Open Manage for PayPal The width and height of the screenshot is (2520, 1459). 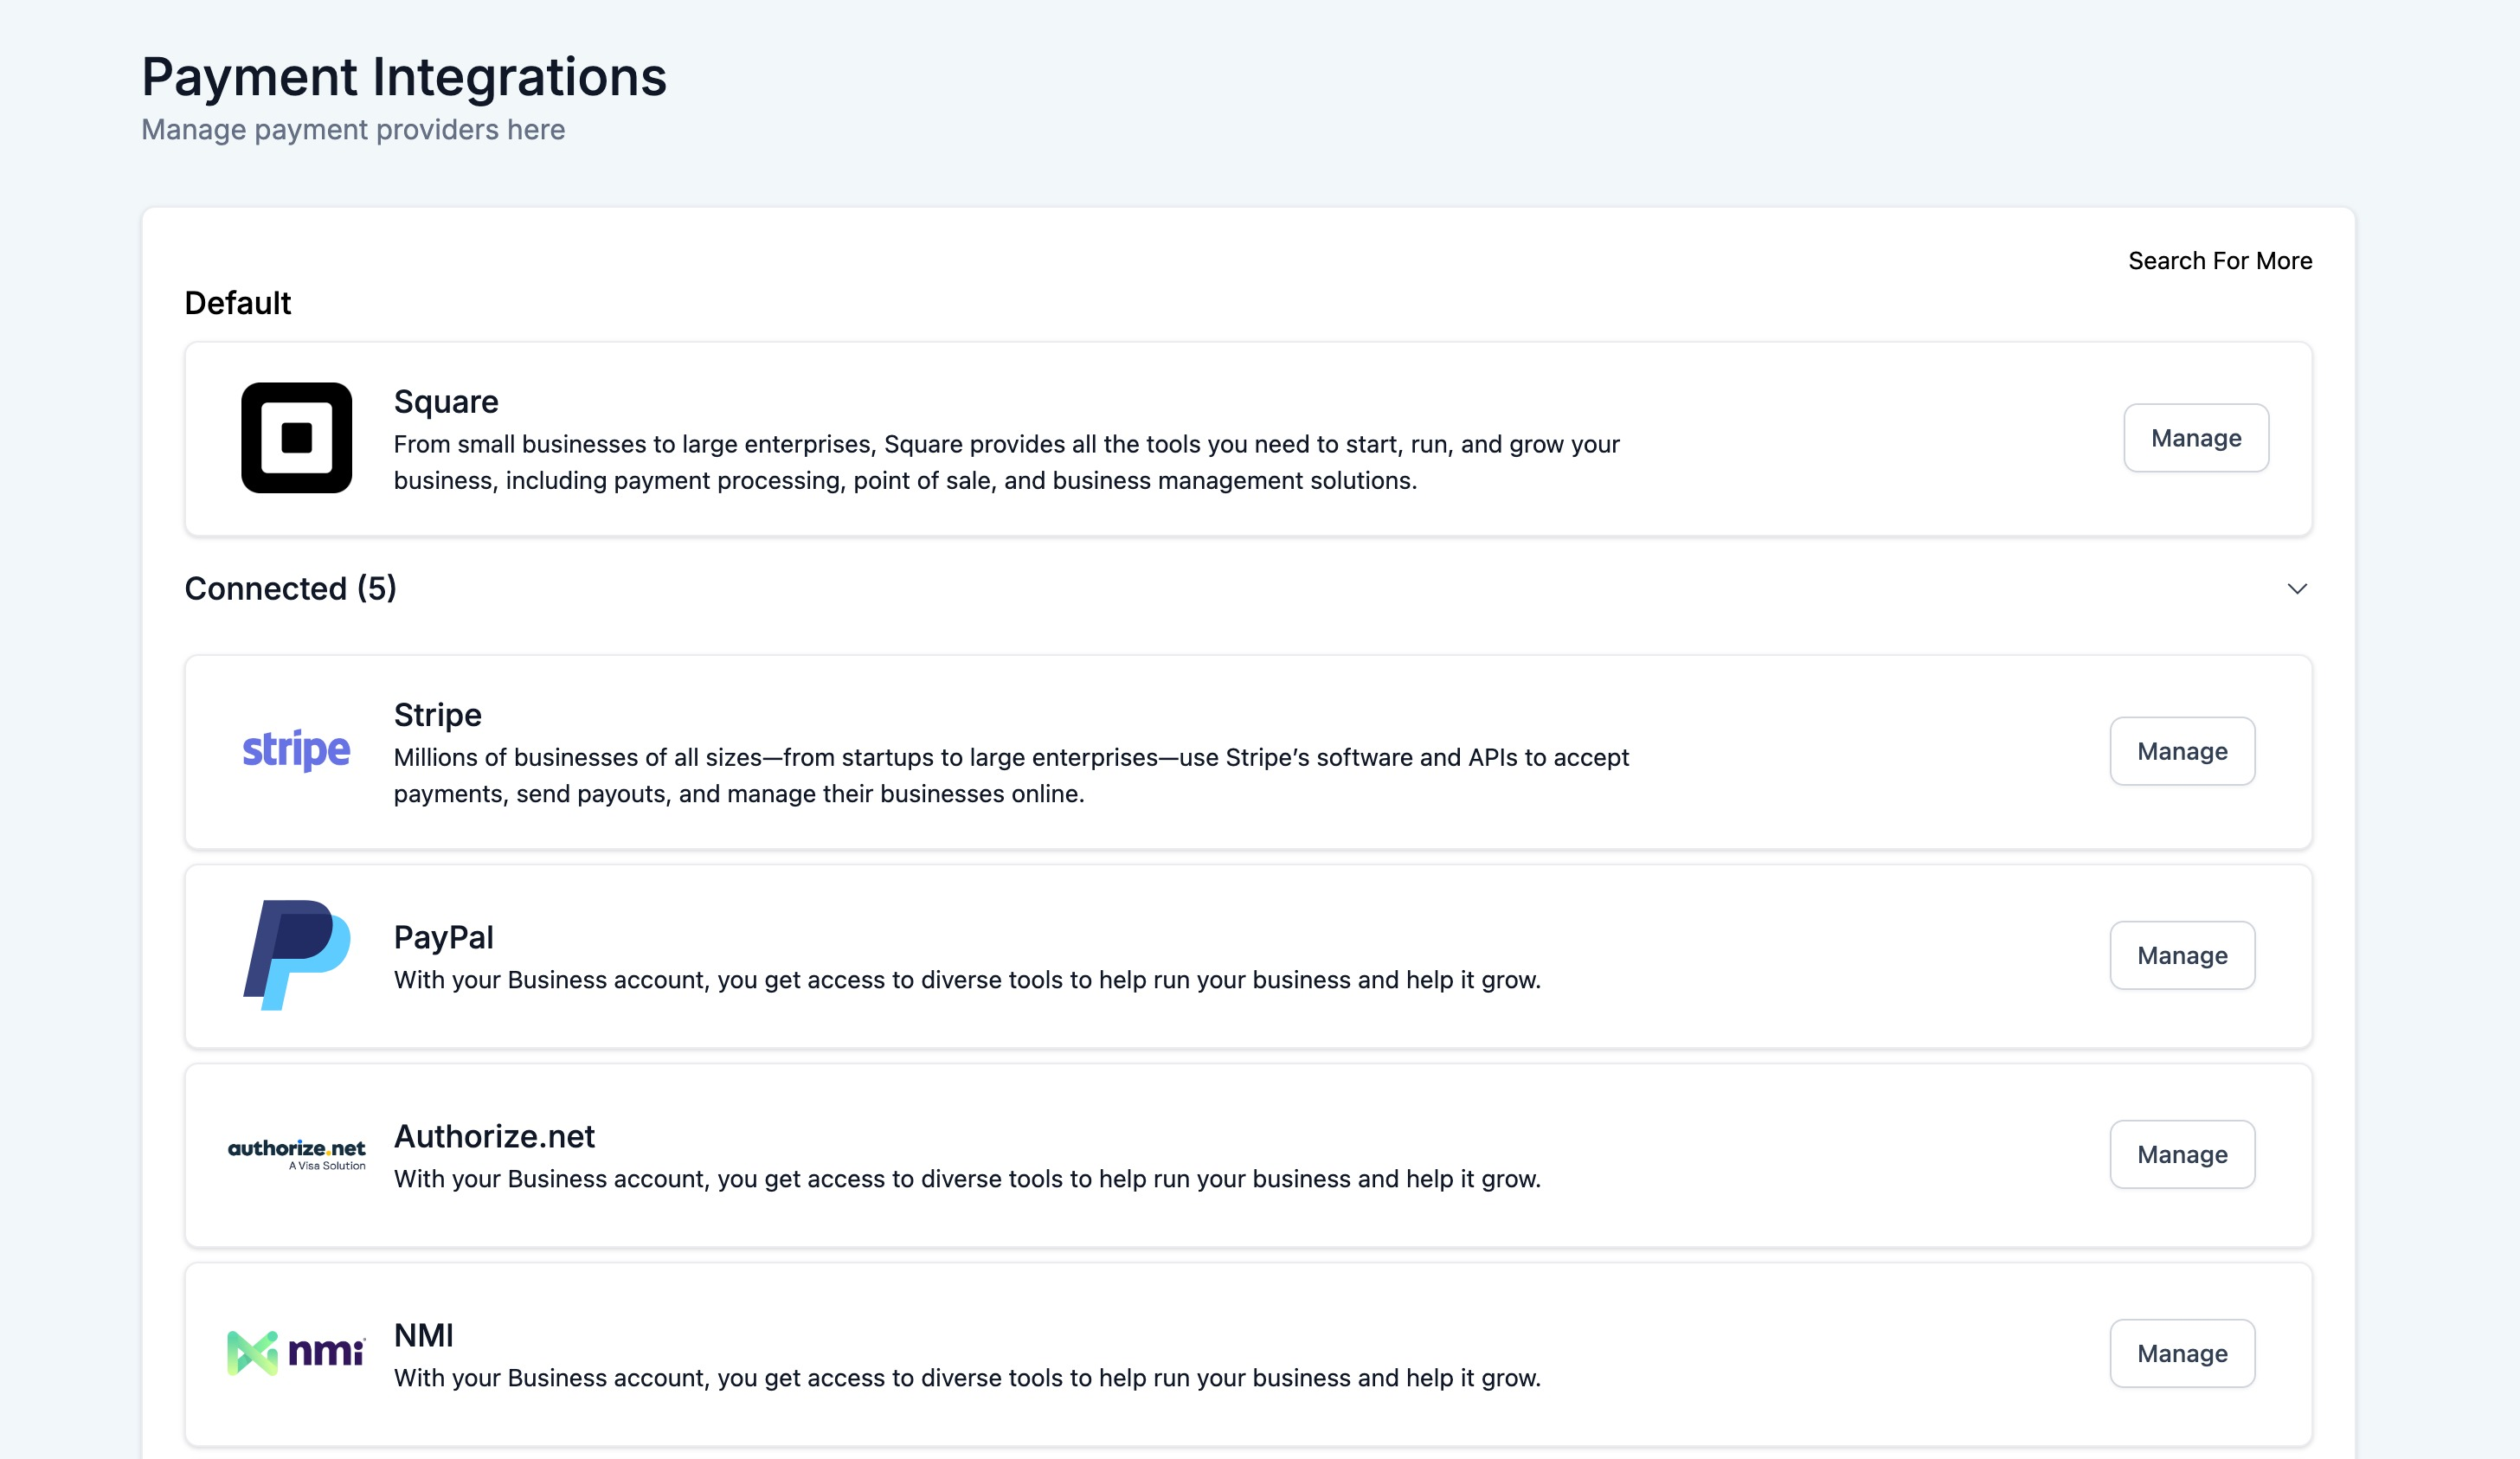click(2181, 955)
